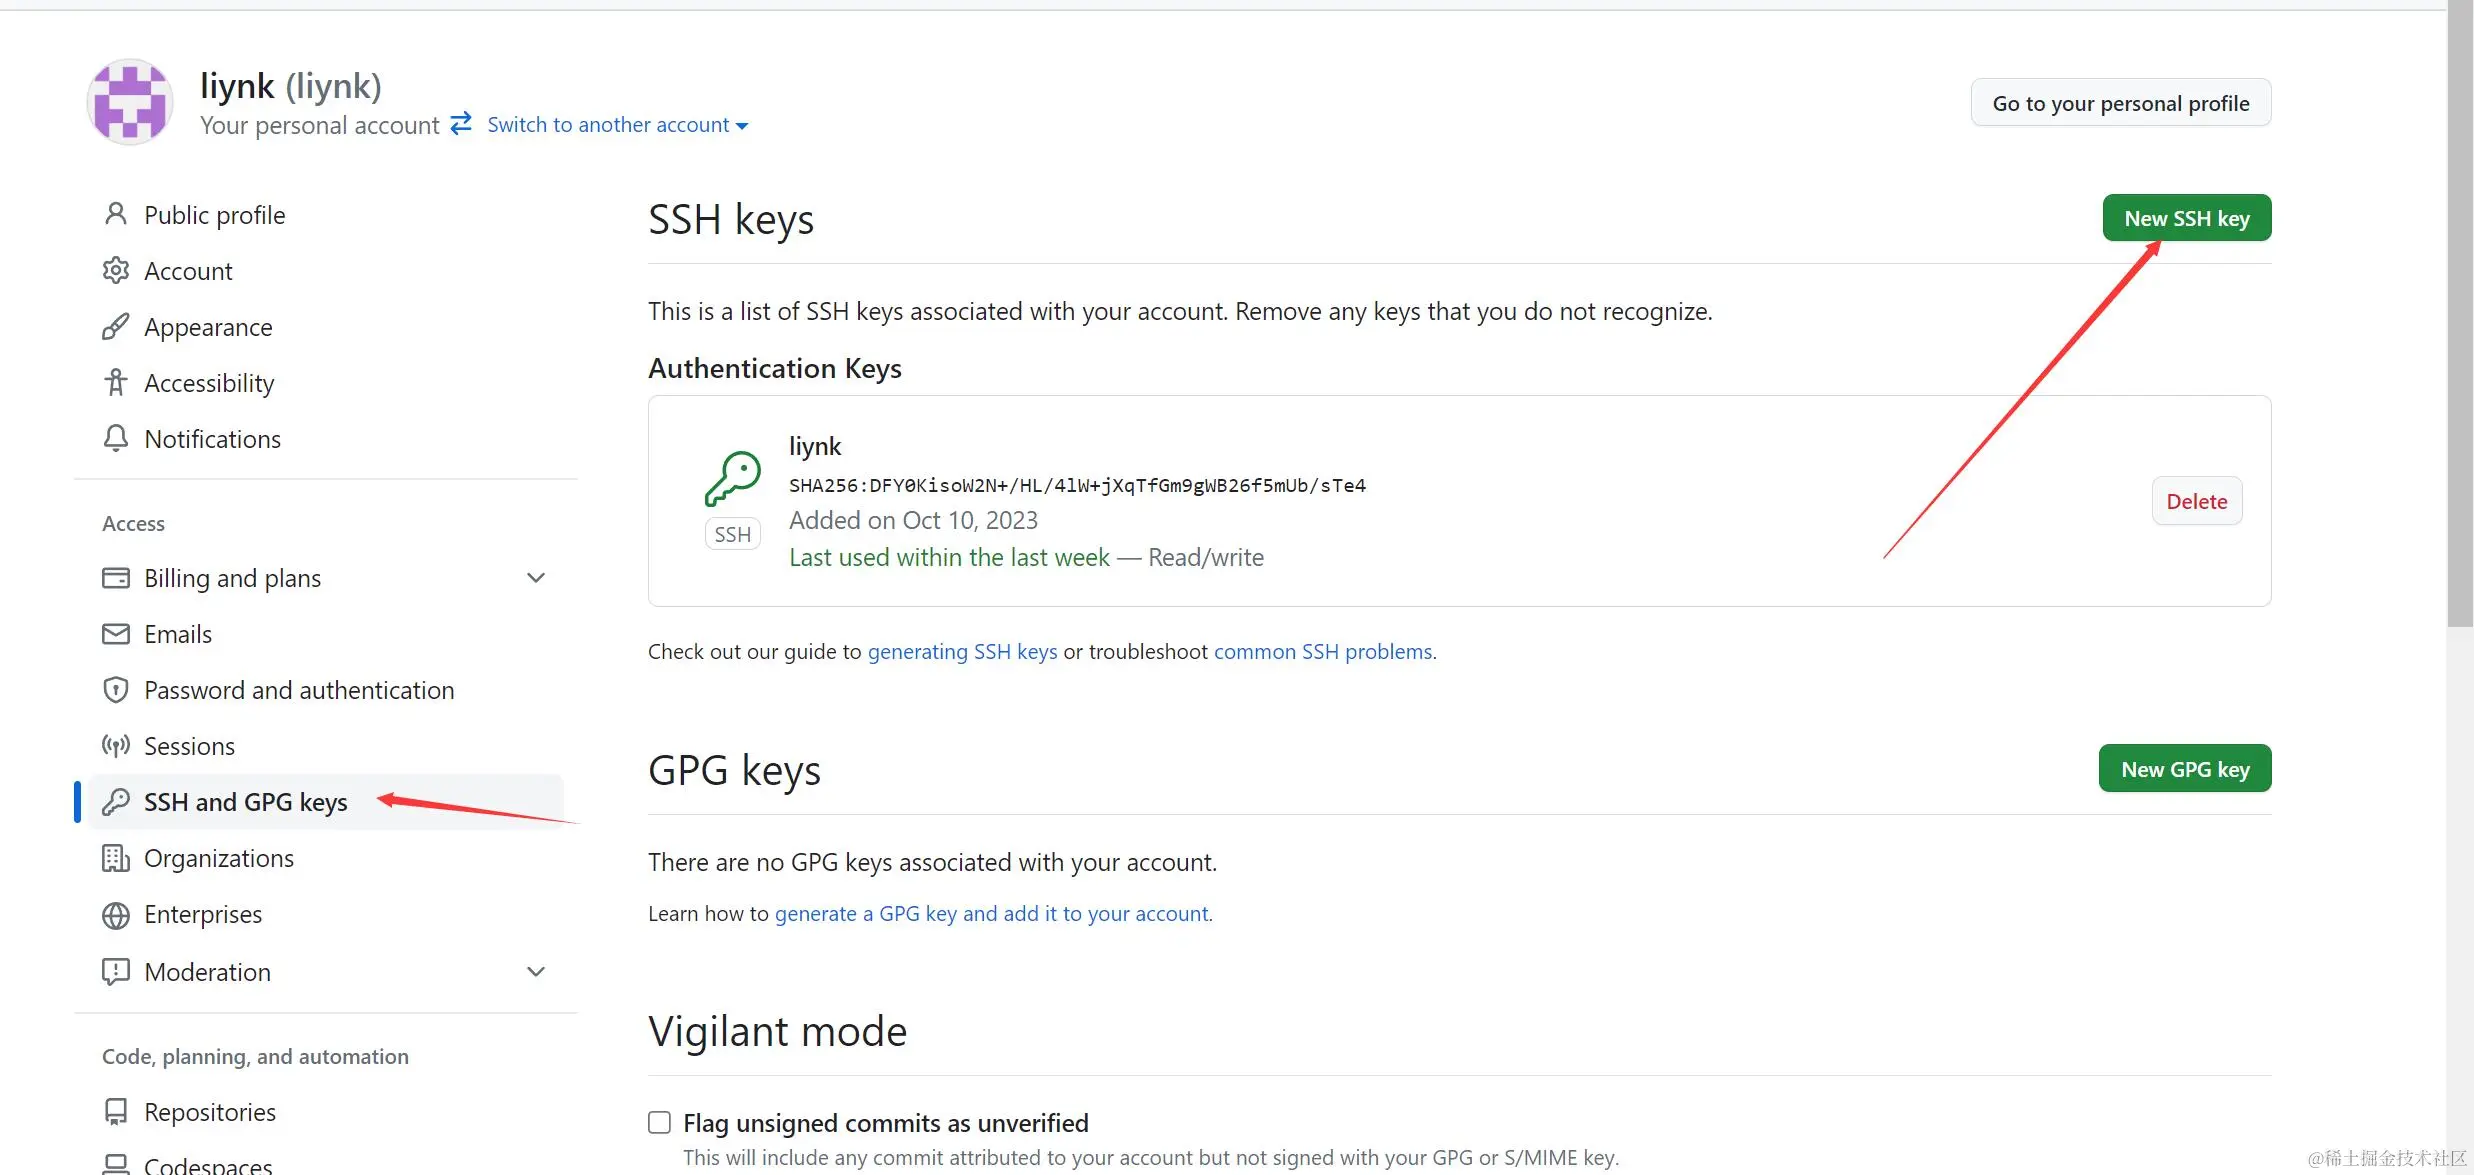
Task: Click the liynk profile avatar image
Action: tap(130, 102)
